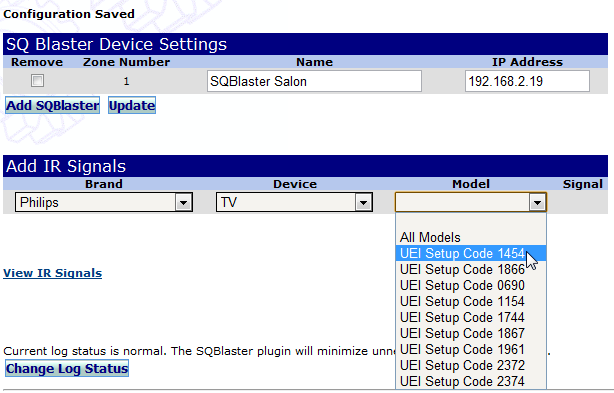
Task: Click the Signal column header
Action: coord(583,184)
